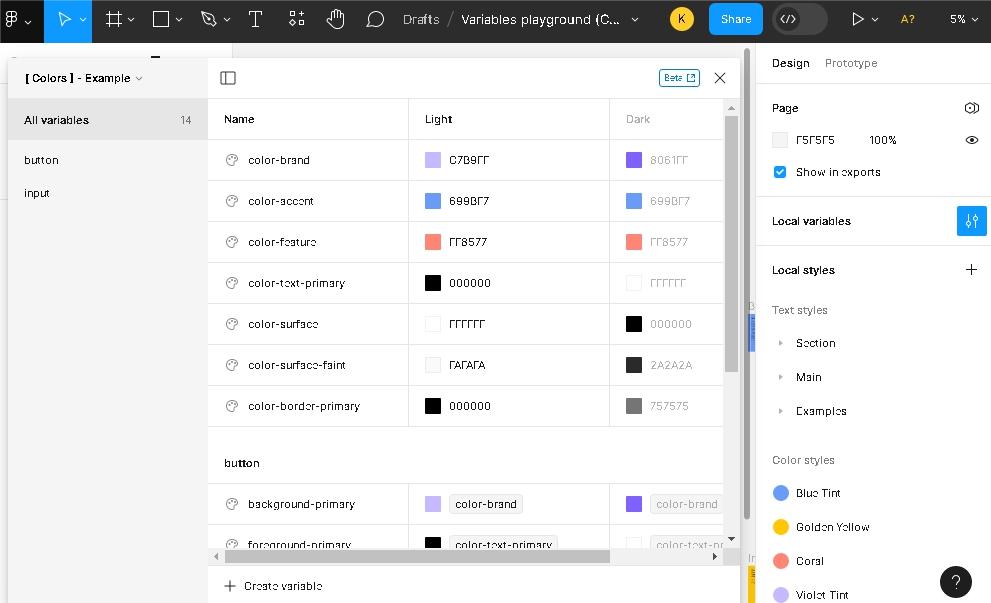This screenshot has height=603, width=991.
Task: Add a new local style
Action: [971, 270]
